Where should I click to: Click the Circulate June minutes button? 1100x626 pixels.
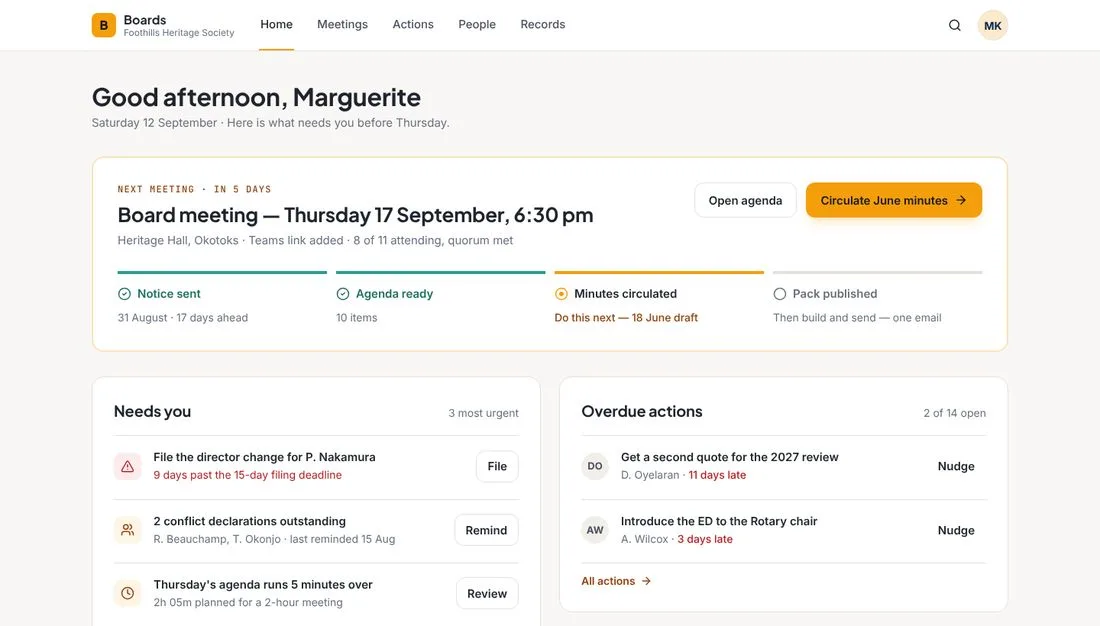894,200
